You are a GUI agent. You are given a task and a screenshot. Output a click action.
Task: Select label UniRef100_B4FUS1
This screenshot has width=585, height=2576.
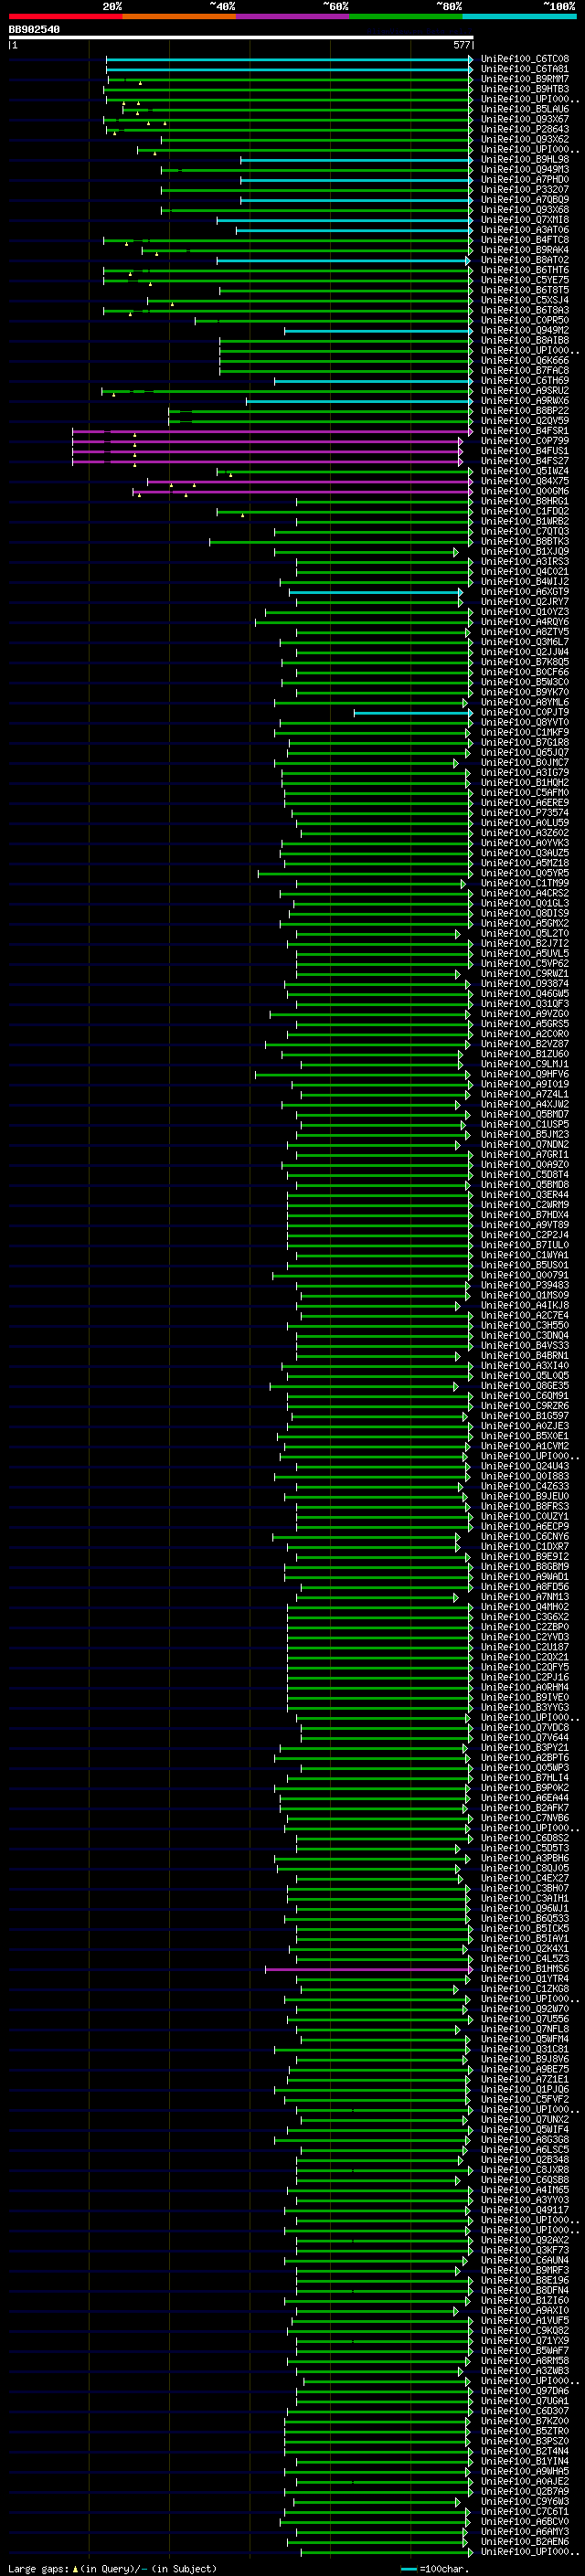[x=525, y=451]
